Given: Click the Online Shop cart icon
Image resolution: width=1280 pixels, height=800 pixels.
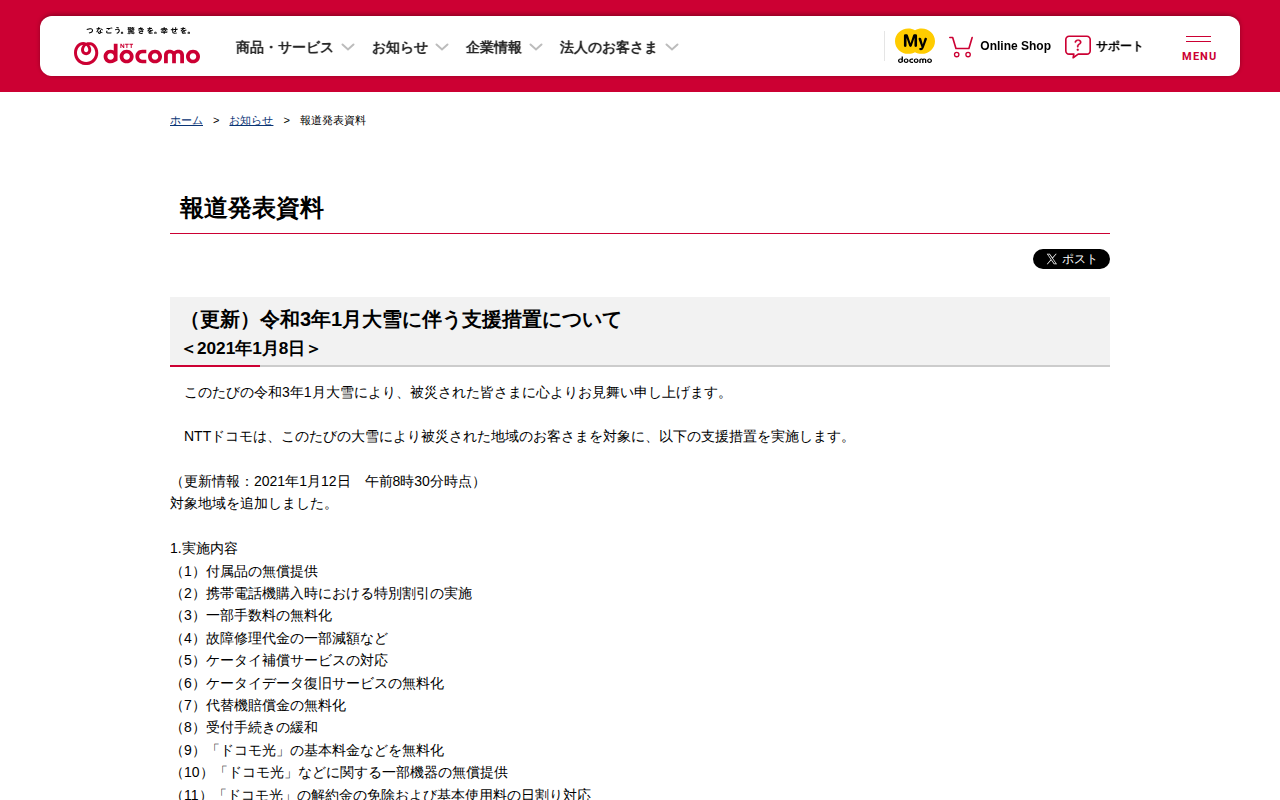Looking at the screenshot, I should pos(961,46).
